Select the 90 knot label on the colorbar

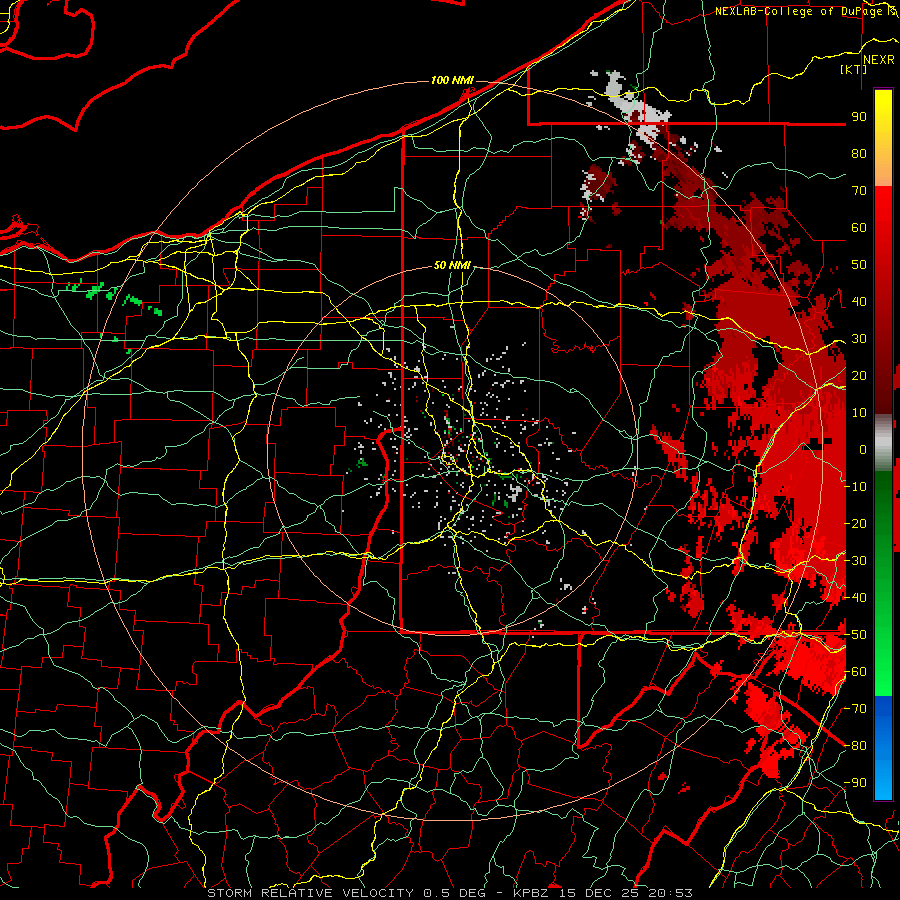(x=859, y=117)
